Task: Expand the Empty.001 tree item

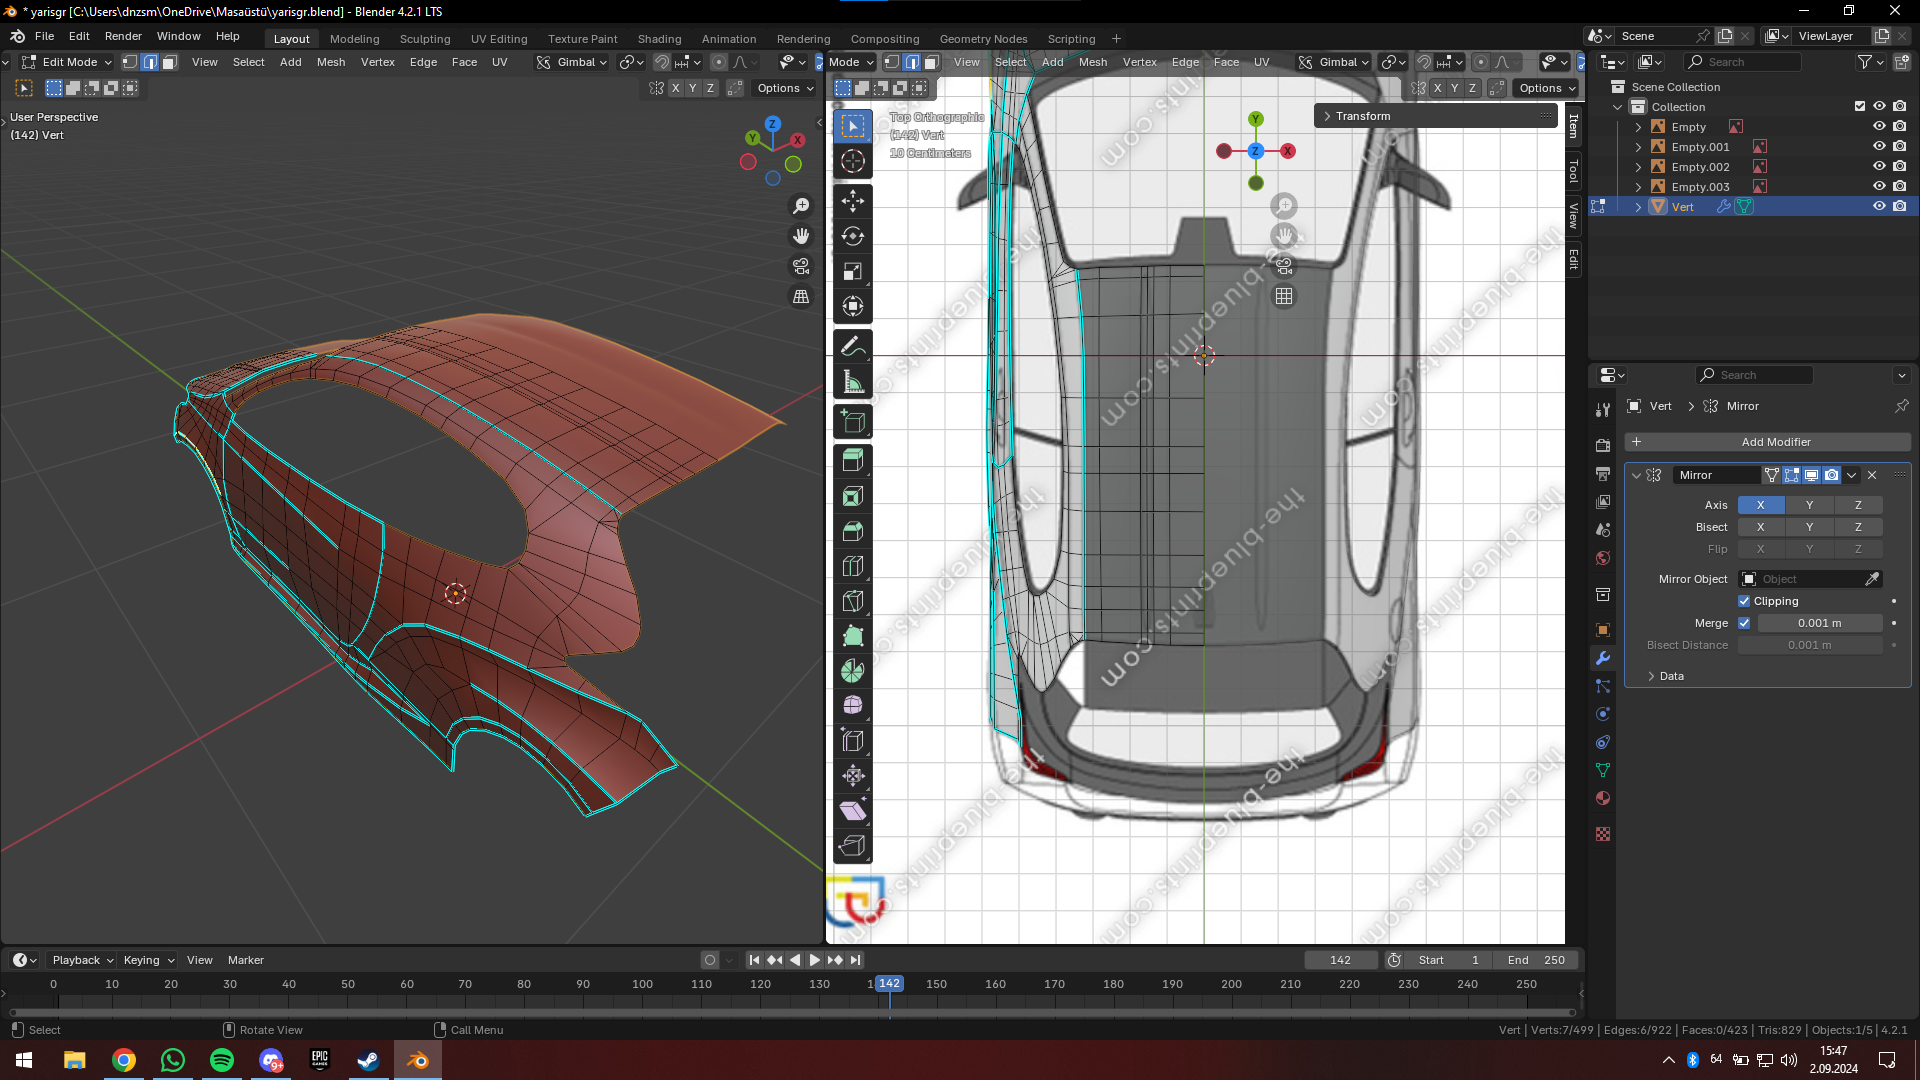Action: pyautogui.click(x=1638, y=147)
